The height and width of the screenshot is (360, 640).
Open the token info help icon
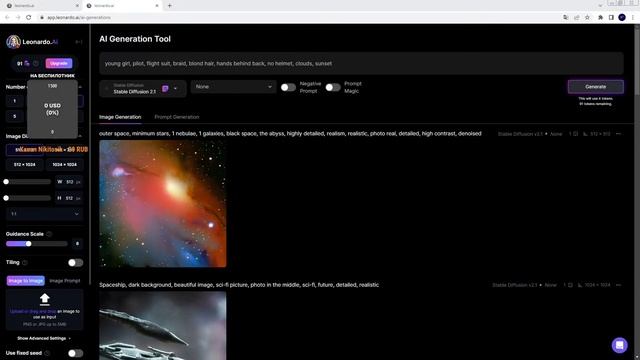[x=36, y=63]
